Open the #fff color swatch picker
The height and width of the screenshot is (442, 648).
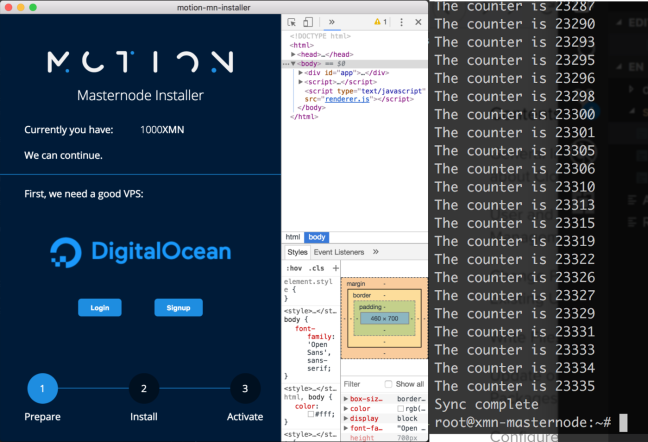coord(311,414)
